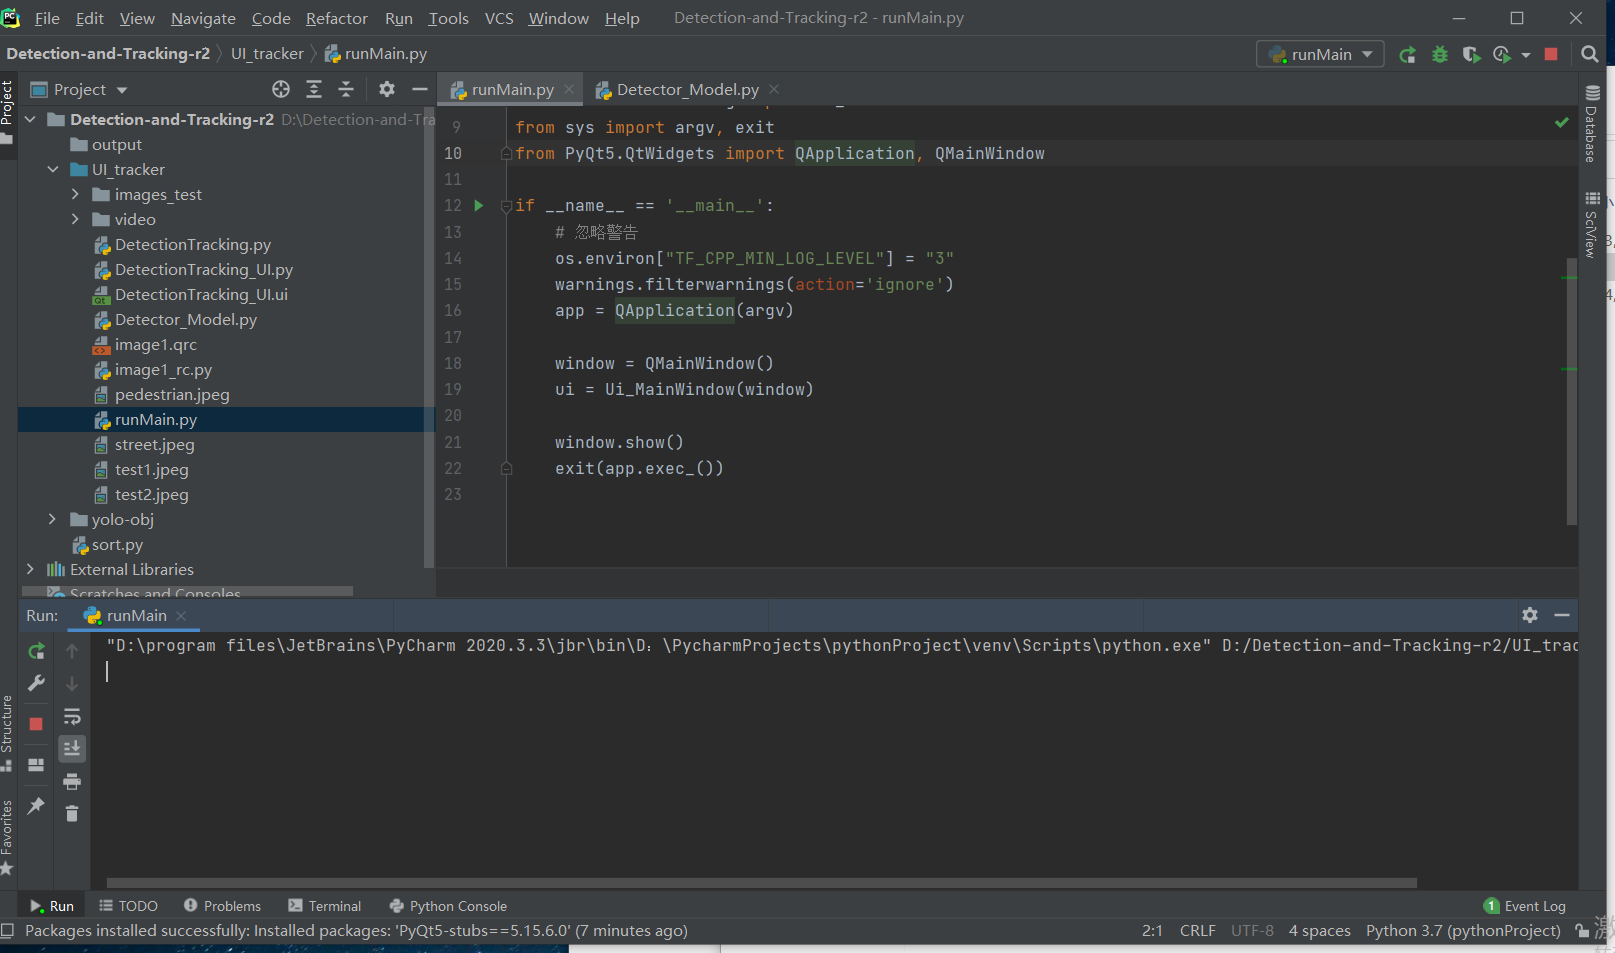Expand the images_test folder
Screen dimensions: 1615x953
[x=75, y=194]
